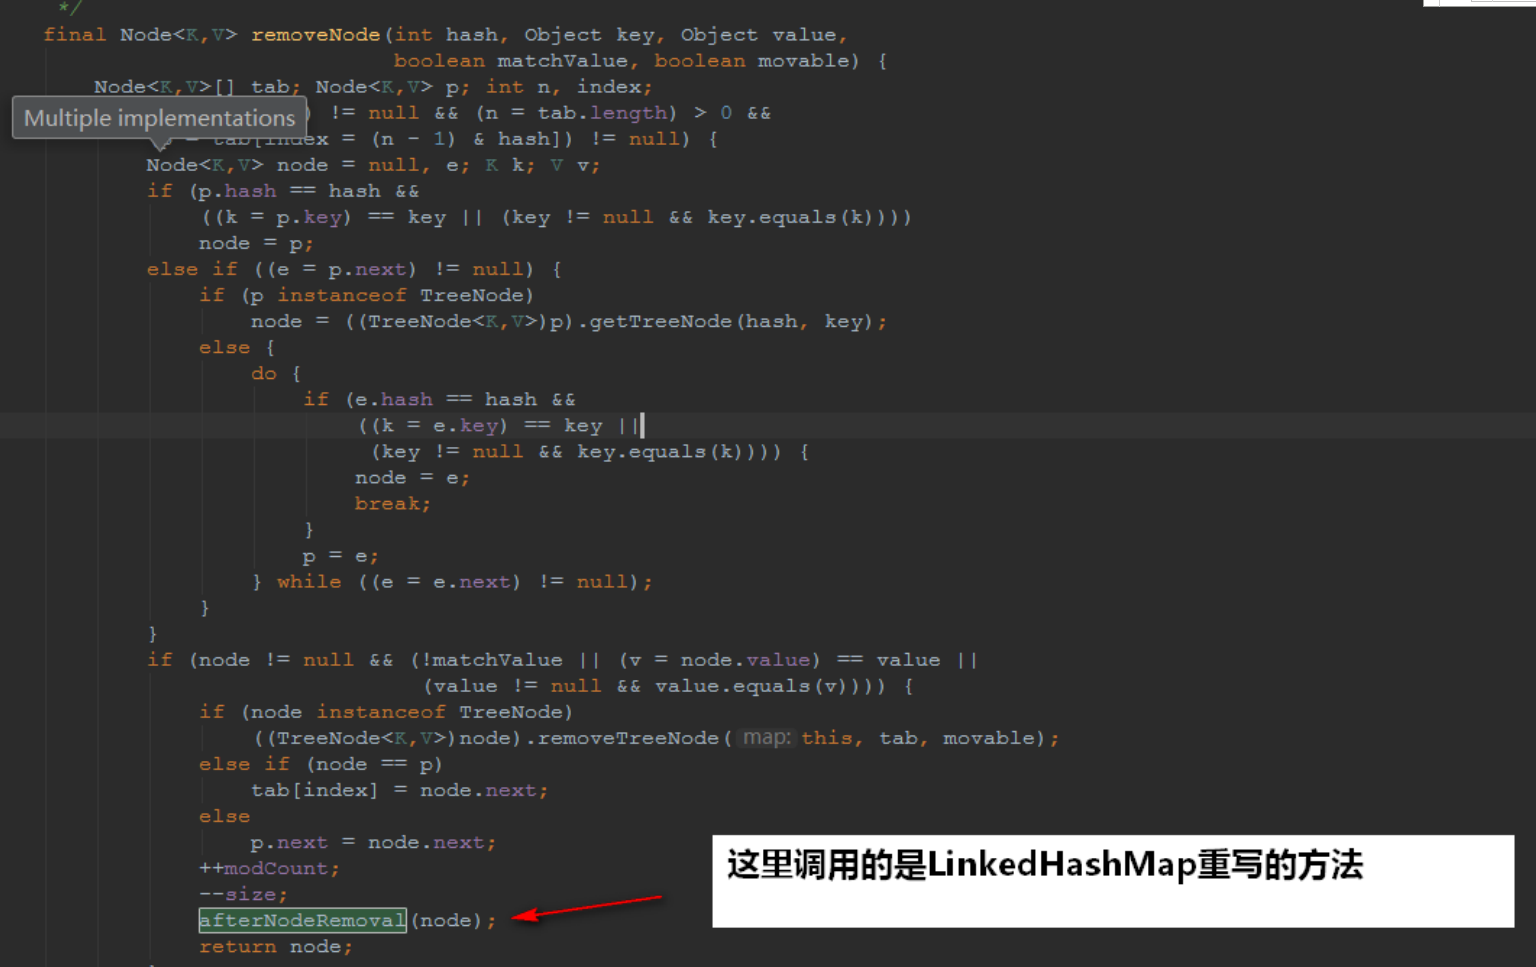Screen dimensions: 1536x967
Task: Click the afterNodeRemoval method call
Action: point(302,920)
